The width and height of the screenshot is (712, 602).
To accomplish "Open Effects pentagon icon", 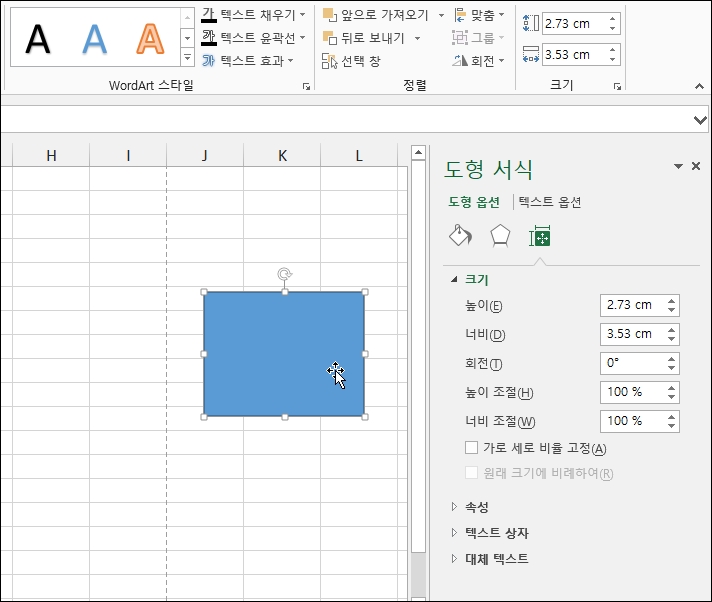I will point(500,236).
